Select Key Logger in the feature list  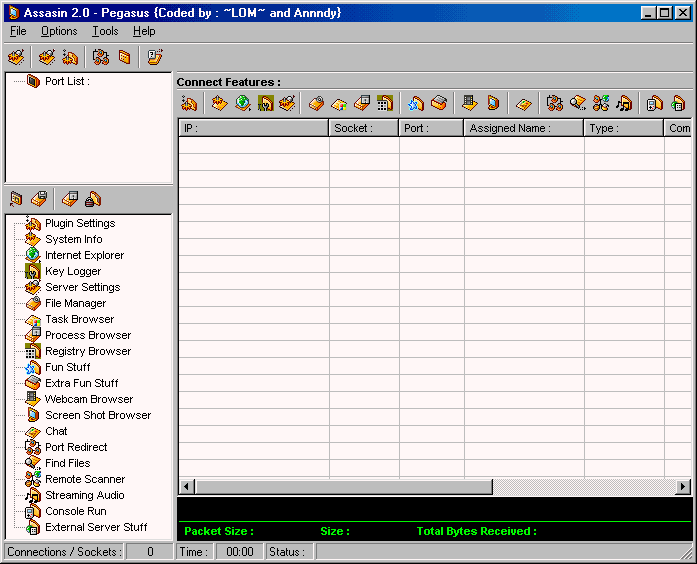coord(72,271)
